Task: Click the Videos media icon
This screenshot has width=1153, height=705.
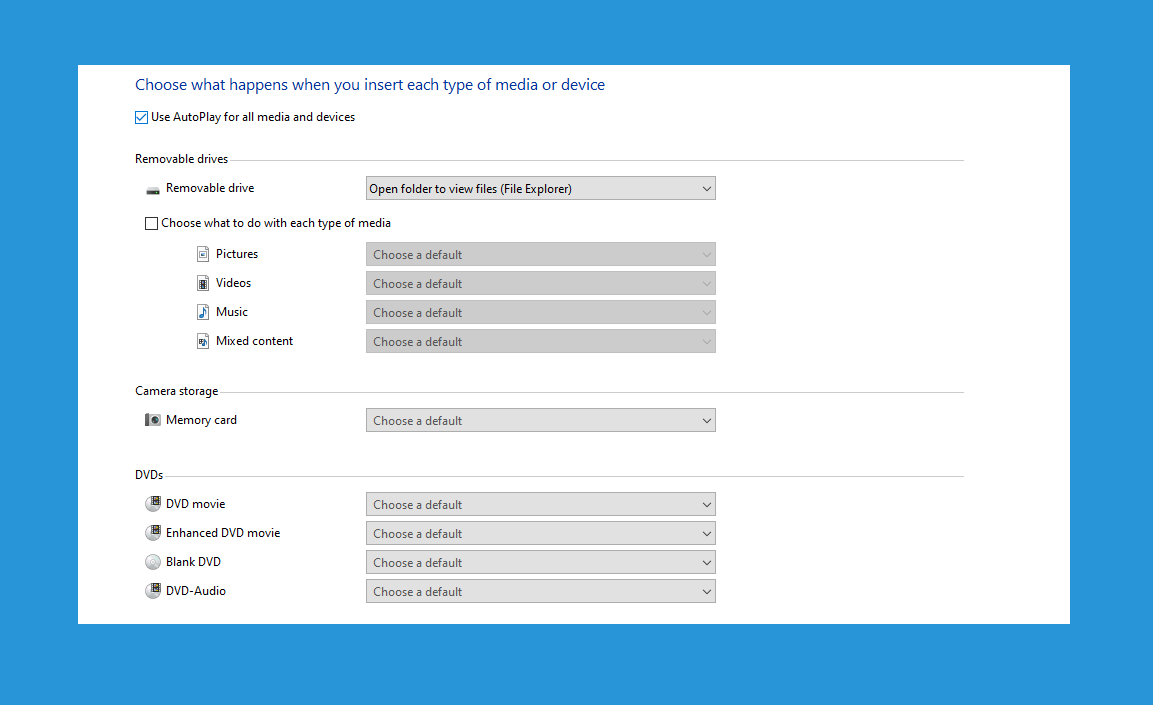Action: (x=203, y=283)
